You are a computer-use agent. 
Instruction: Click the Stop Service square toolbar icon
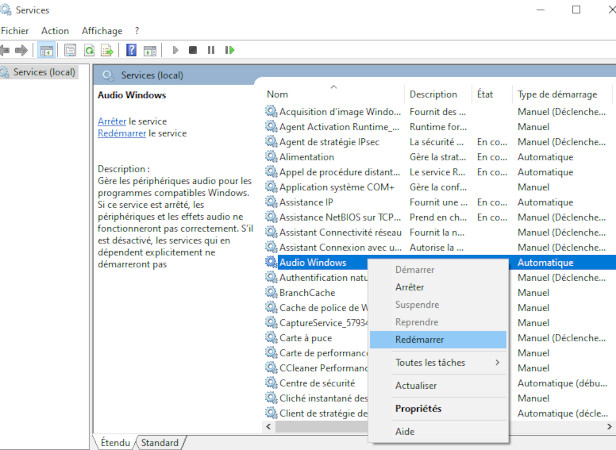pyautogui.click(x=193, y=50)
